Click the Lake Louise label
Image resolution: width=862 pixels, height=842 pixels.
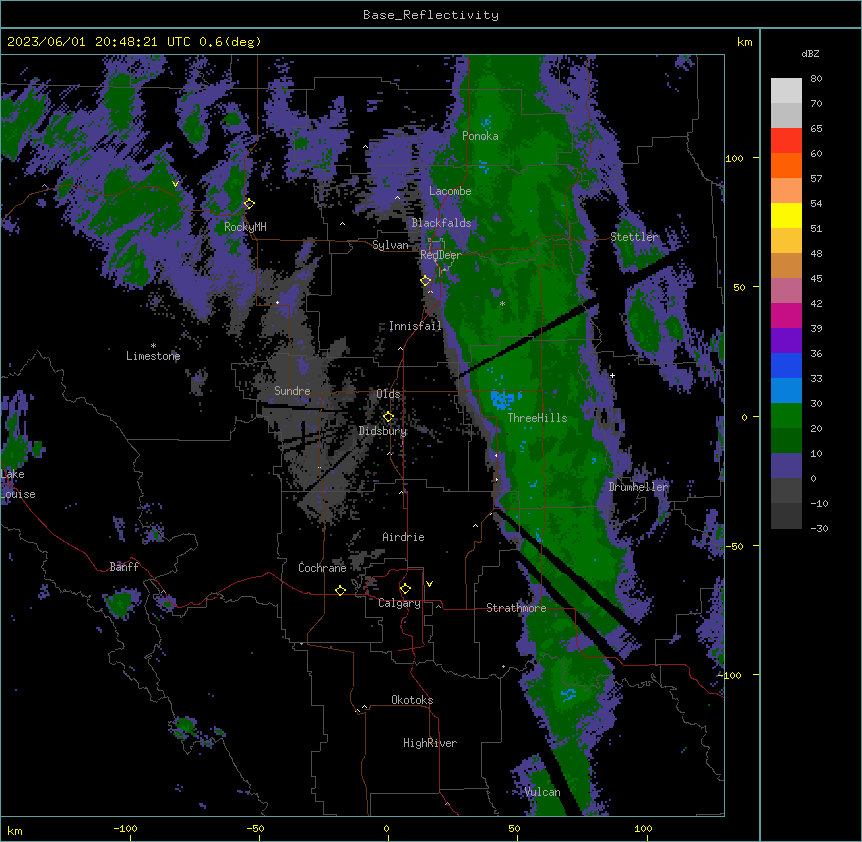click(x=18, y=484)
